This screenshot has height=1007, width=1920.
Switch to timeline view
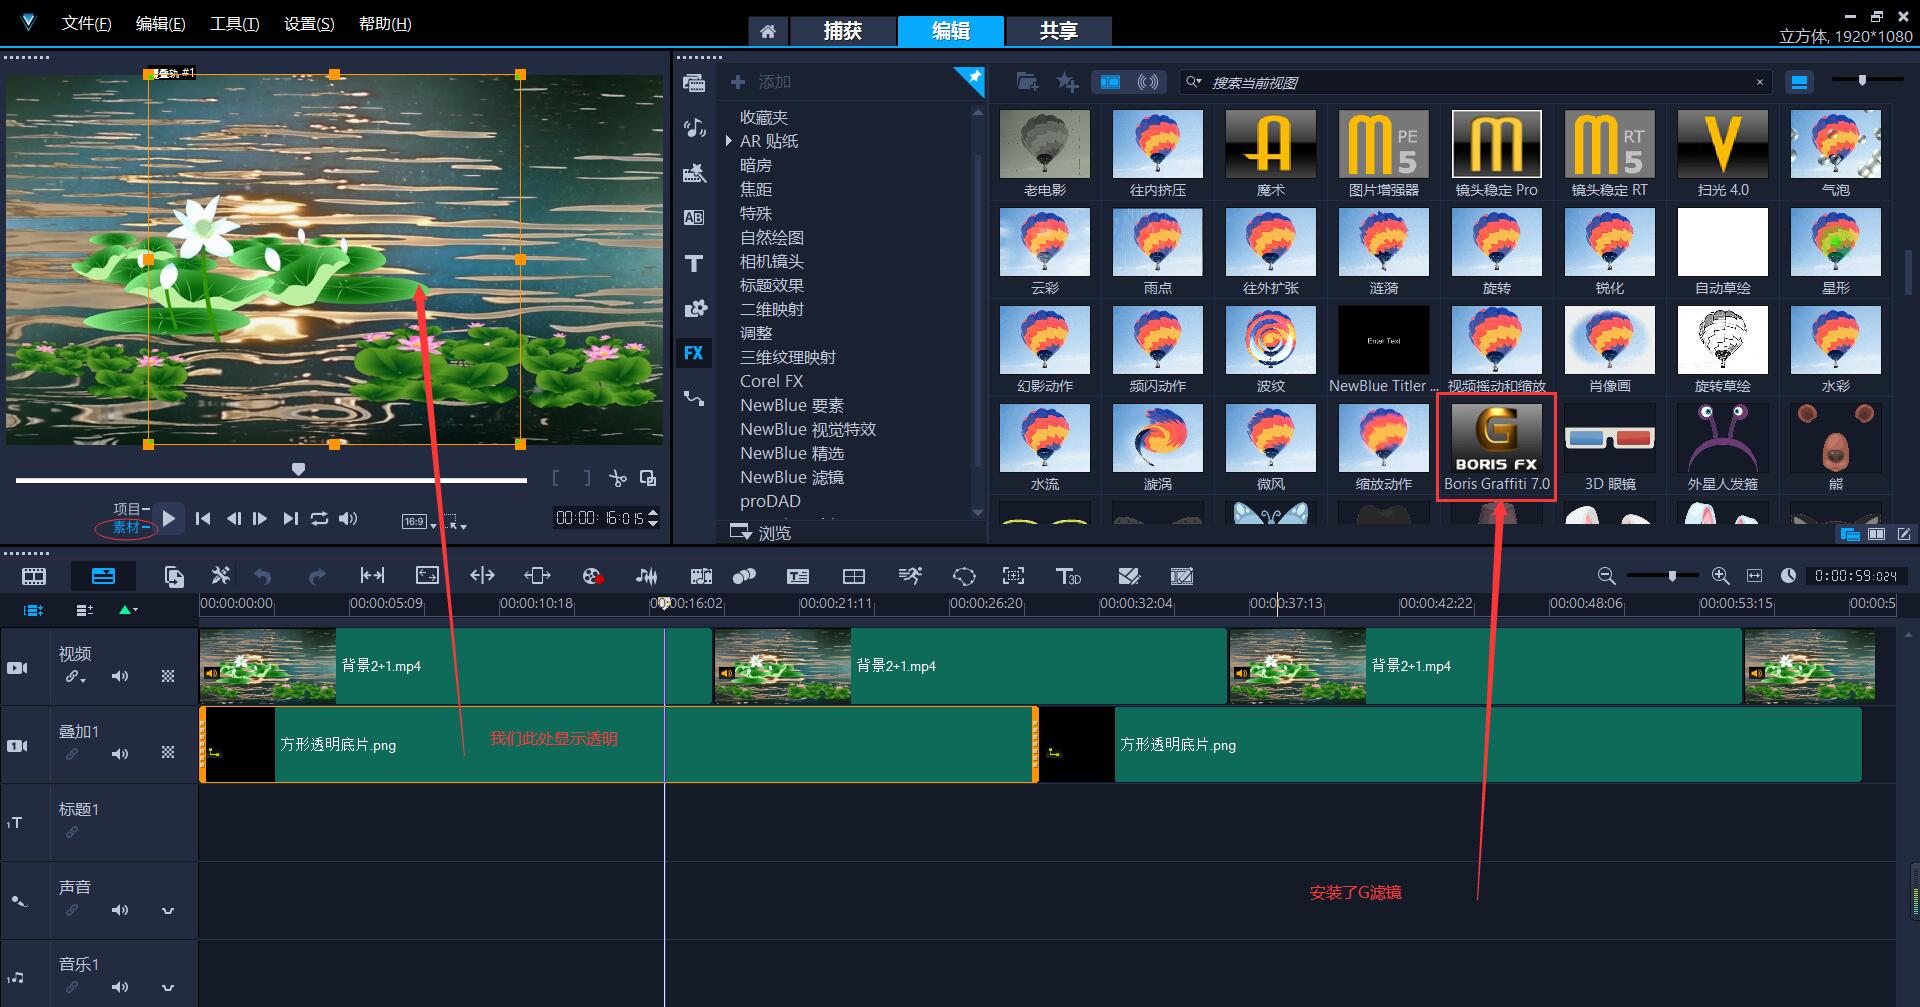pyautogui.click(x=103, y=576)
